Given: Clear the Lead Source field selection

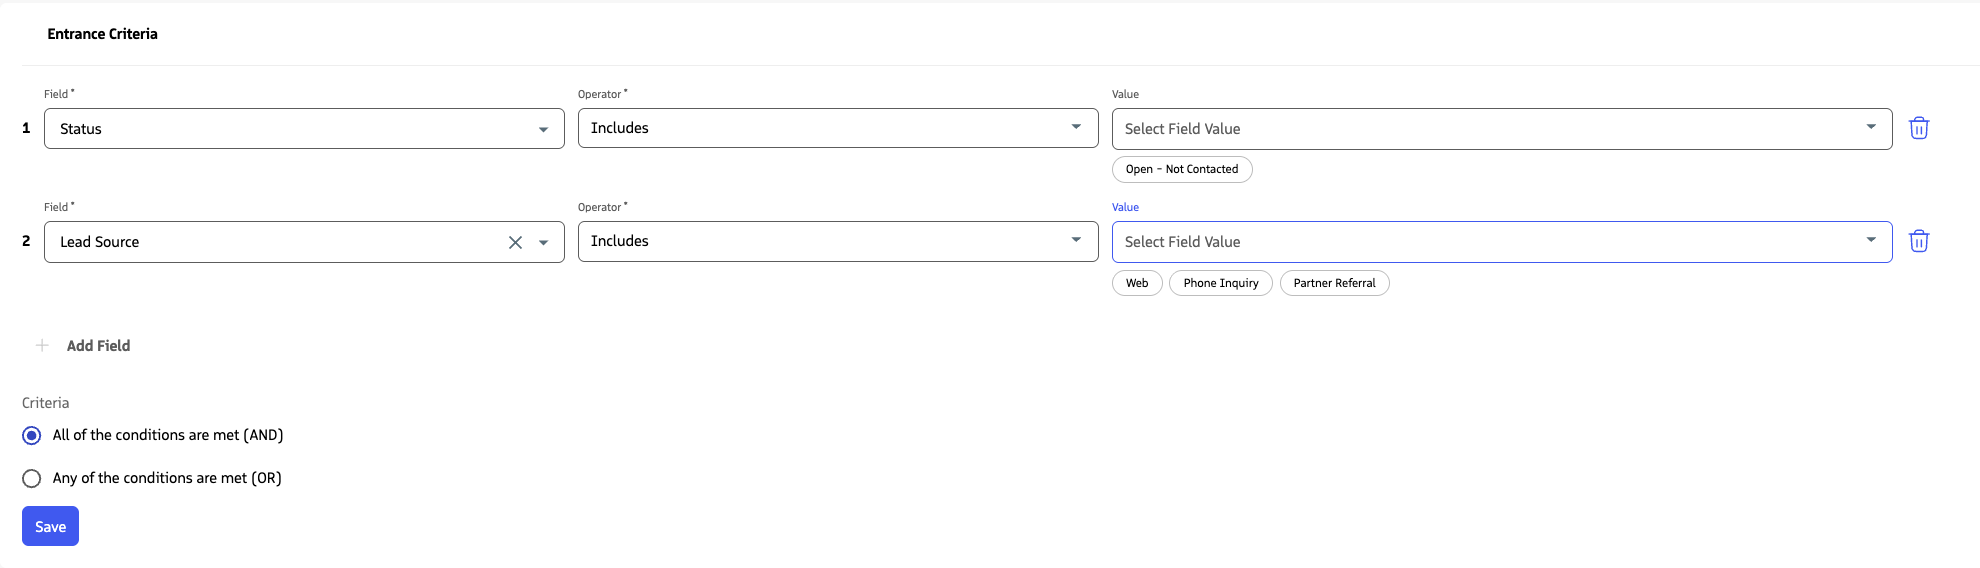Looking at the screenshot, I should (515, 242).
